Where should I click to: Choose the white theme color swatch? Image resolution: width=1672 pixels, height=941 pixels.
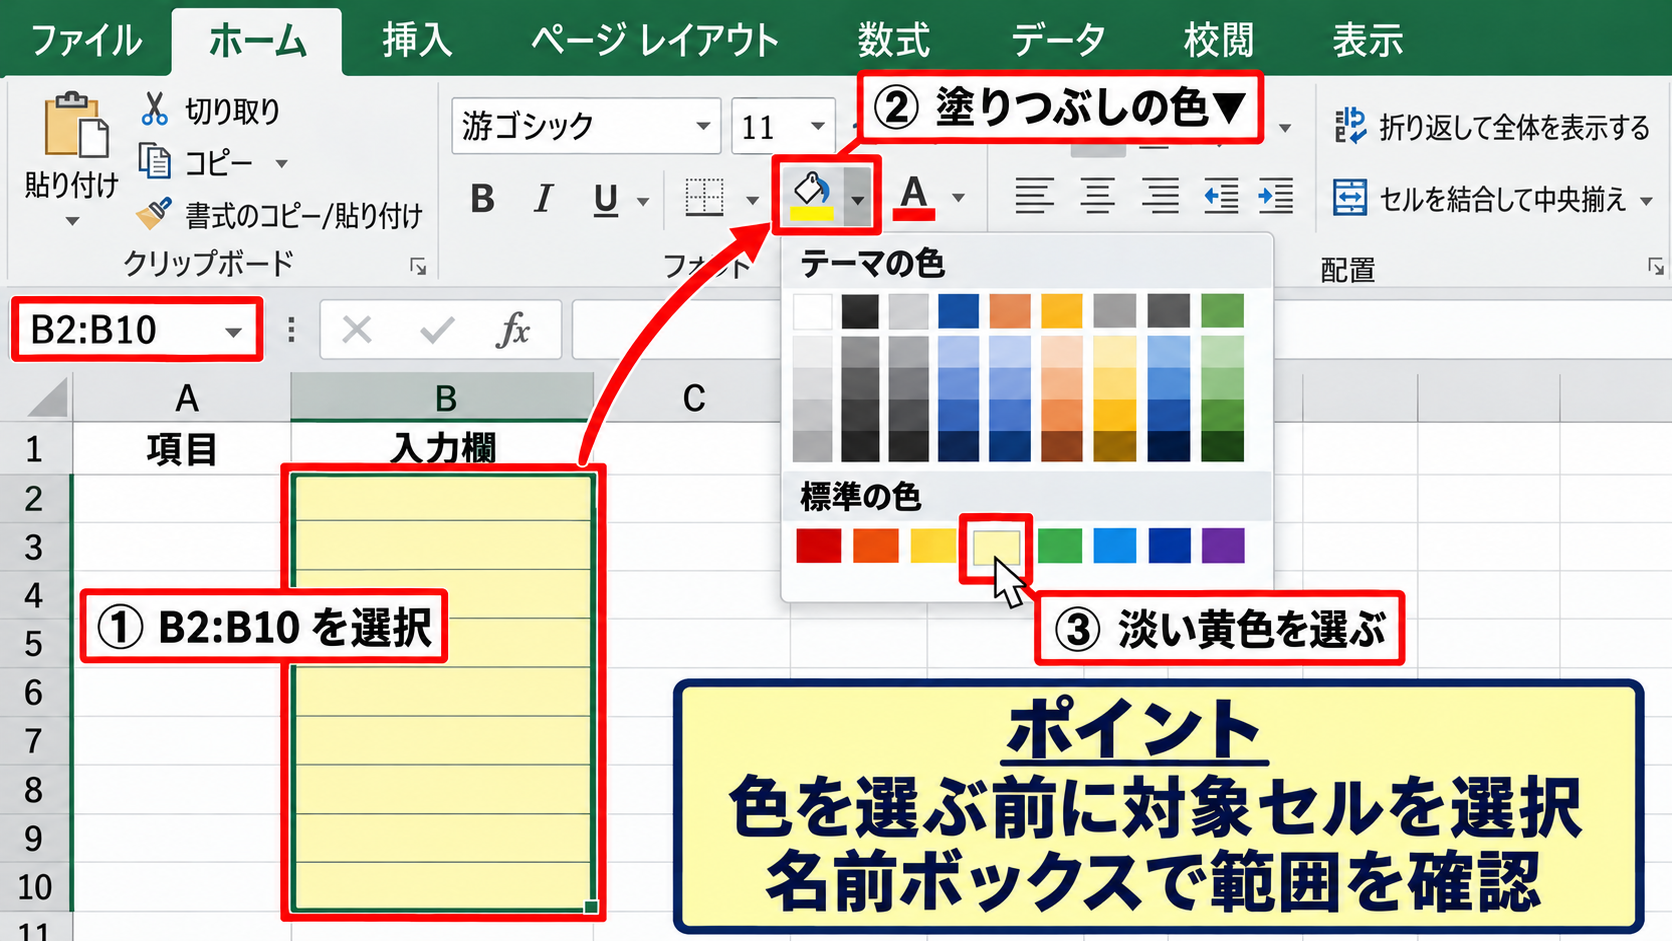812,311
